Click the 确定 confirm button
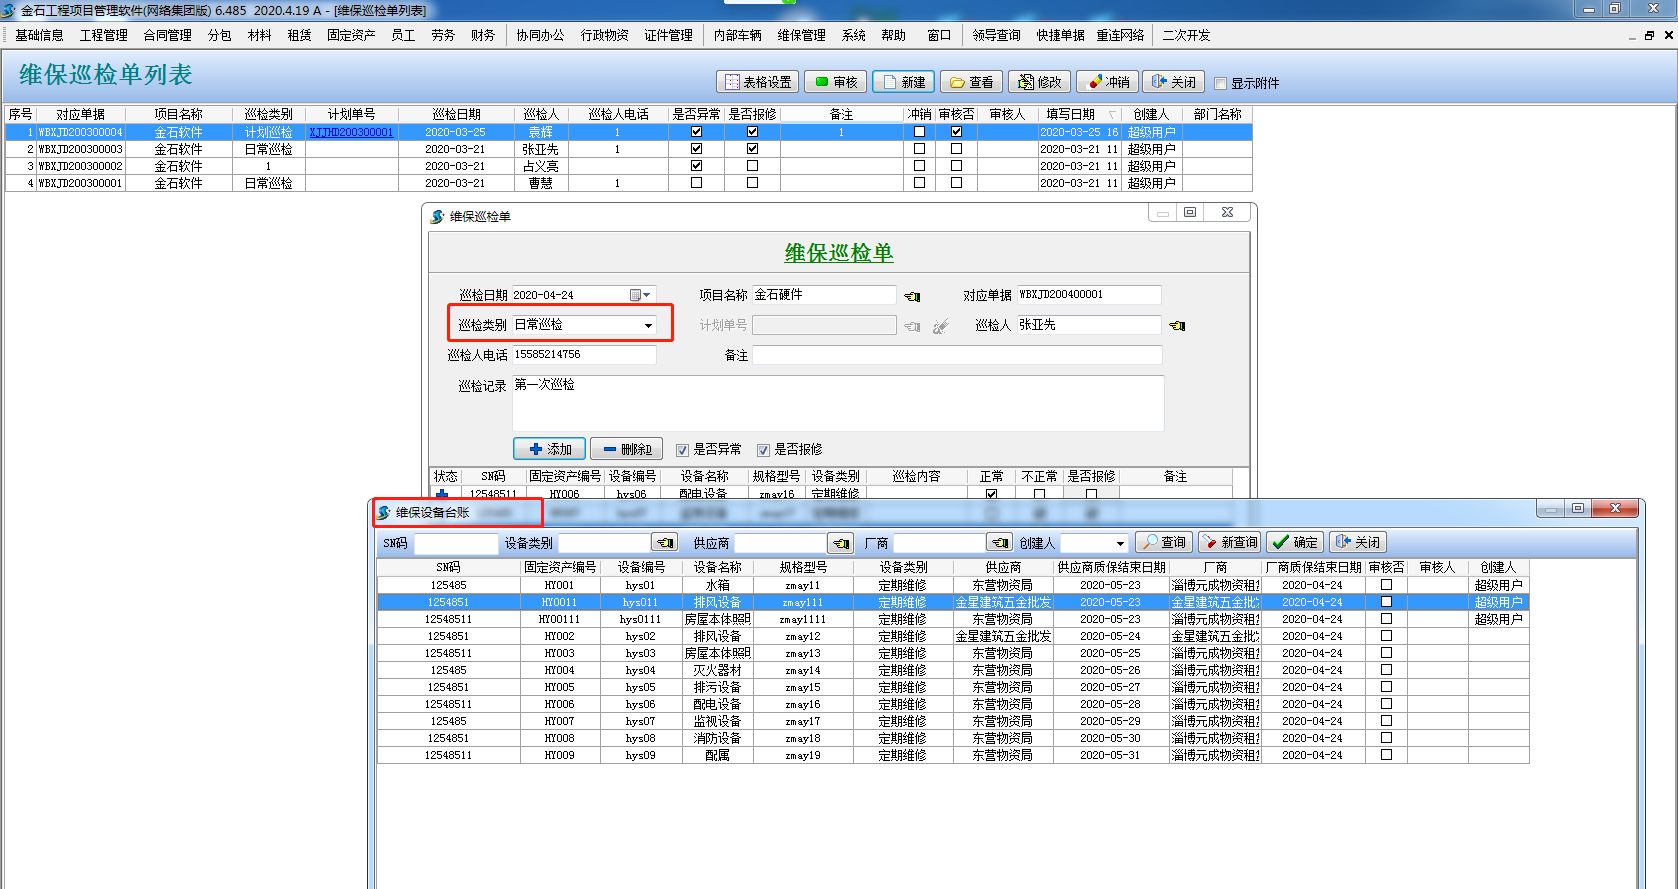 click(x=1294, y=542)
